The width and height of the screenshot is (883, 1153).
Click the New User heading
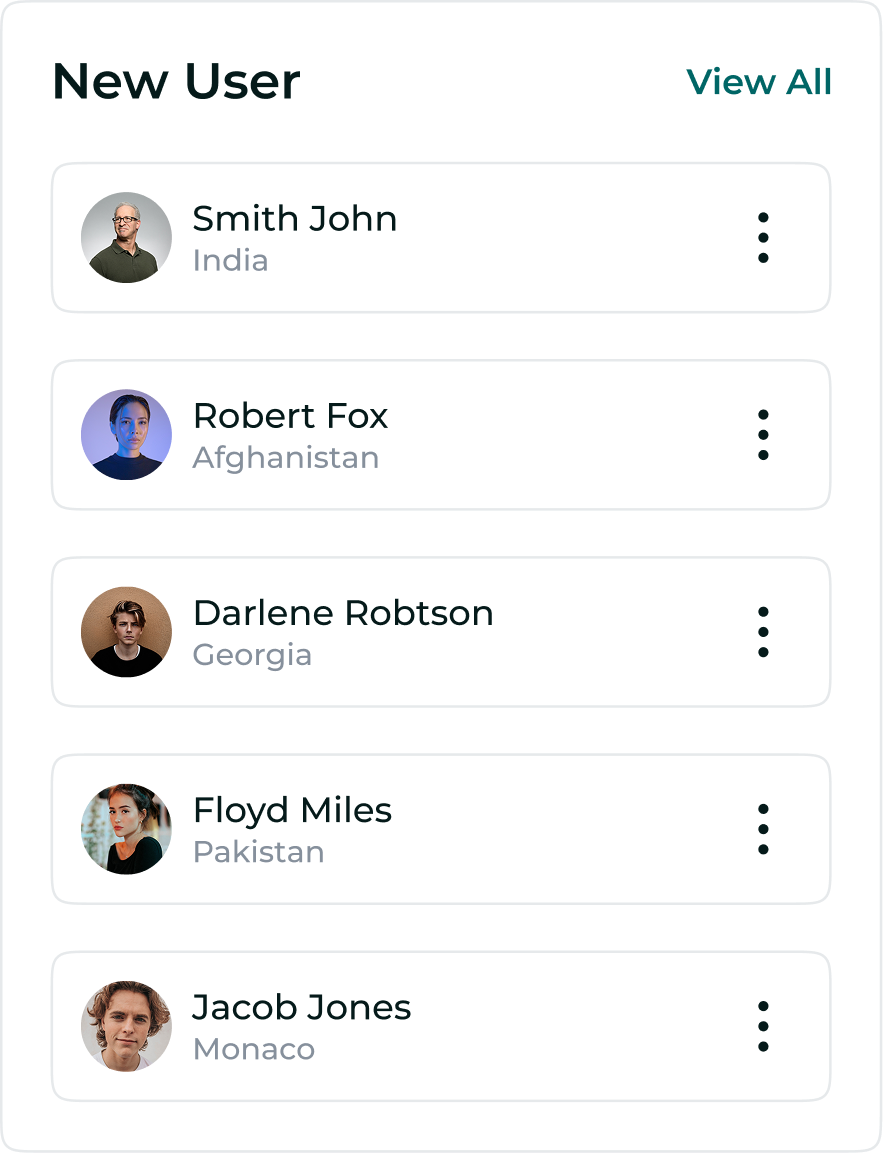pos(176,82)
